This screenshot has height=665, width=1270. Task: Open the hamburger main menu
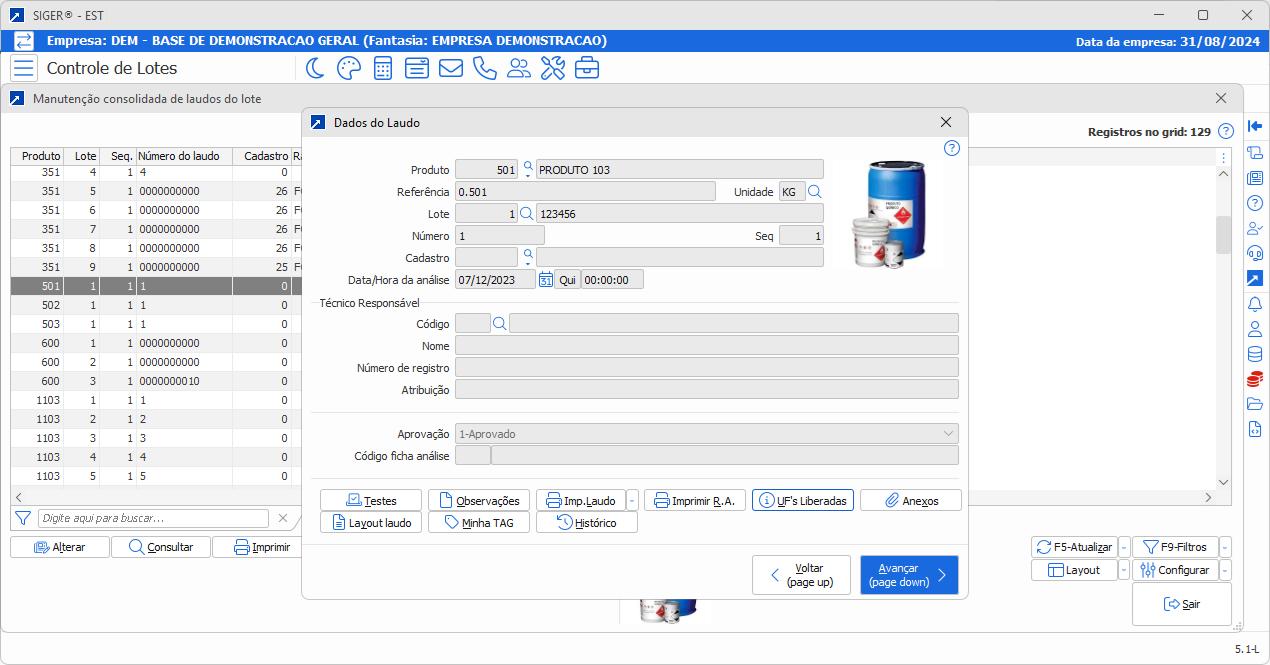point(24,68)
